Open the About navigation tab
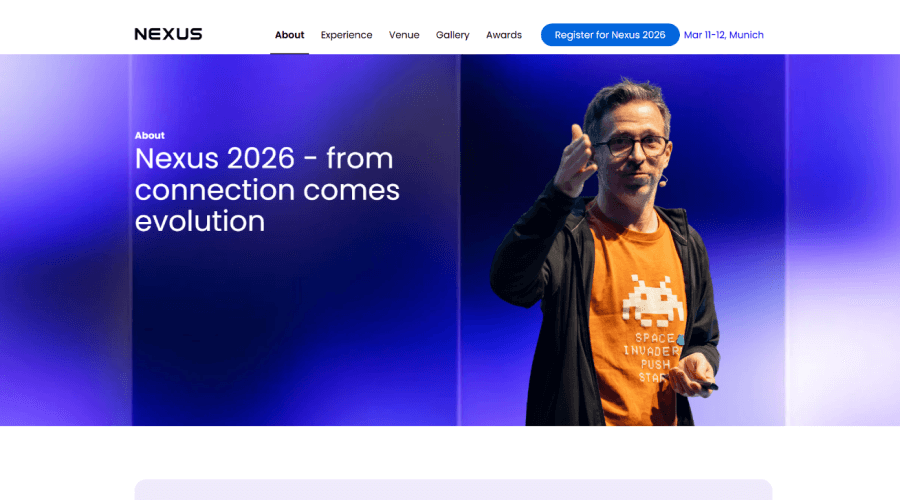This screenshot has height=500, width=900. click(x=289, y=35)
